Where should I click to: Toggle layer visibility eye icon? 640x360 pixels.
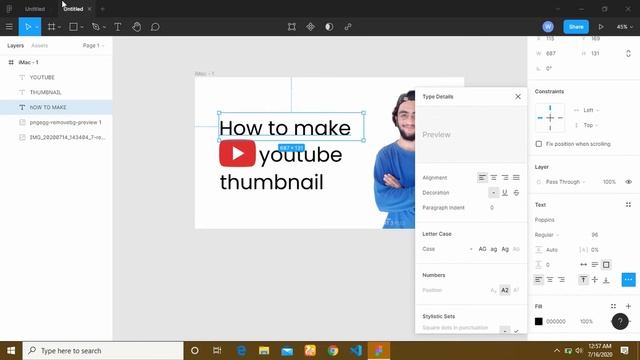pyautogui.click(x=629, y=182)
